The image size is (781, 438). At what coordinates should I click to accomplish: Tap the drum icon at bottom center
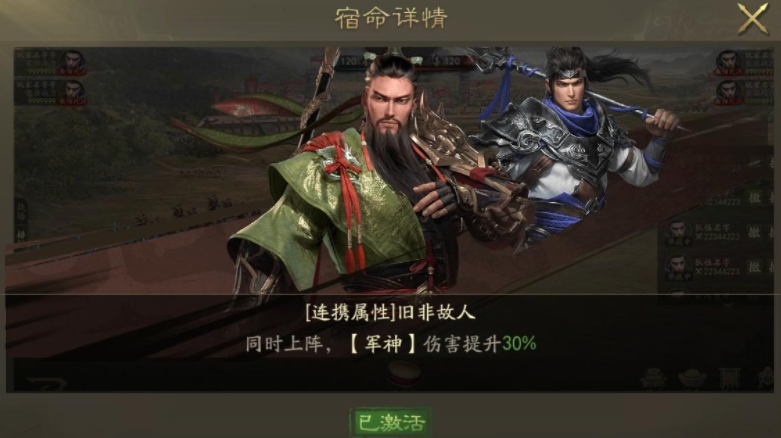[x=404, y=374]
